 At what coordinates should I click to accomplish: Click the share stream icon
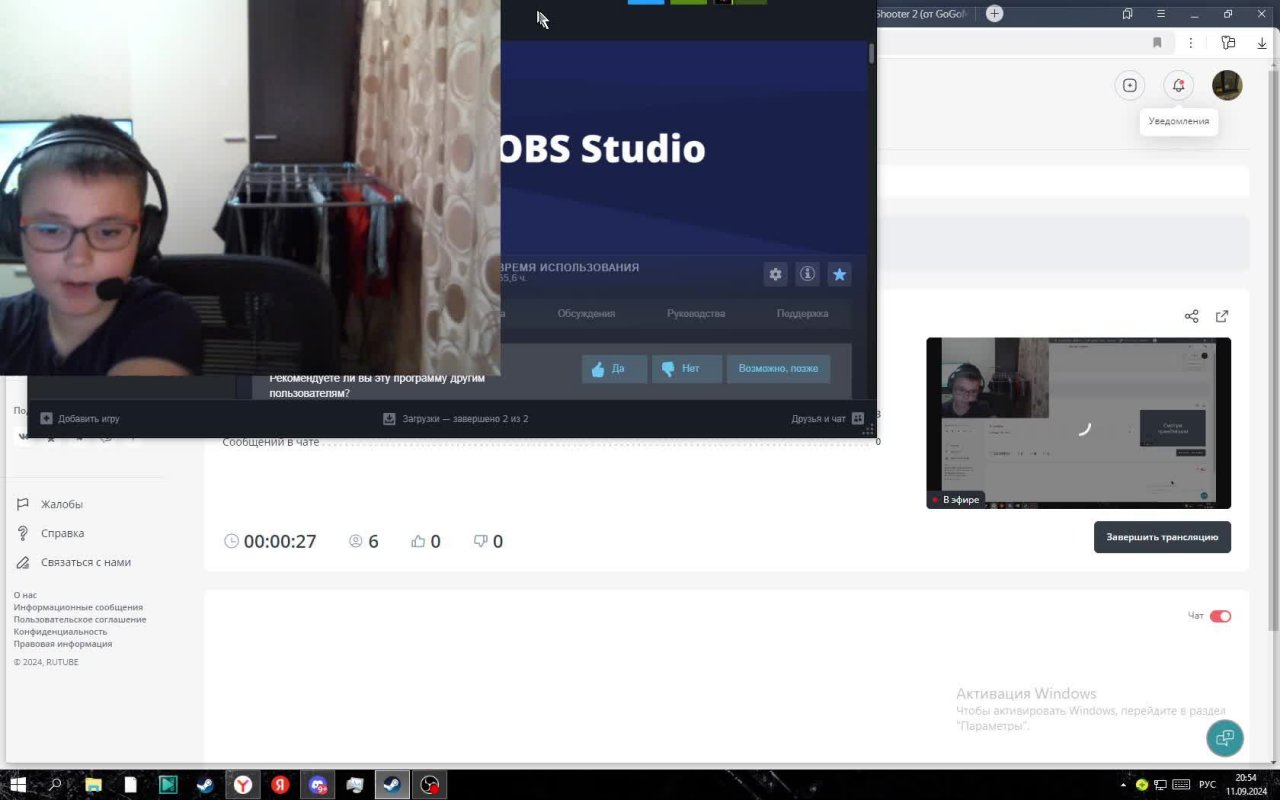pyautogui.click(x=1191, y=316)
